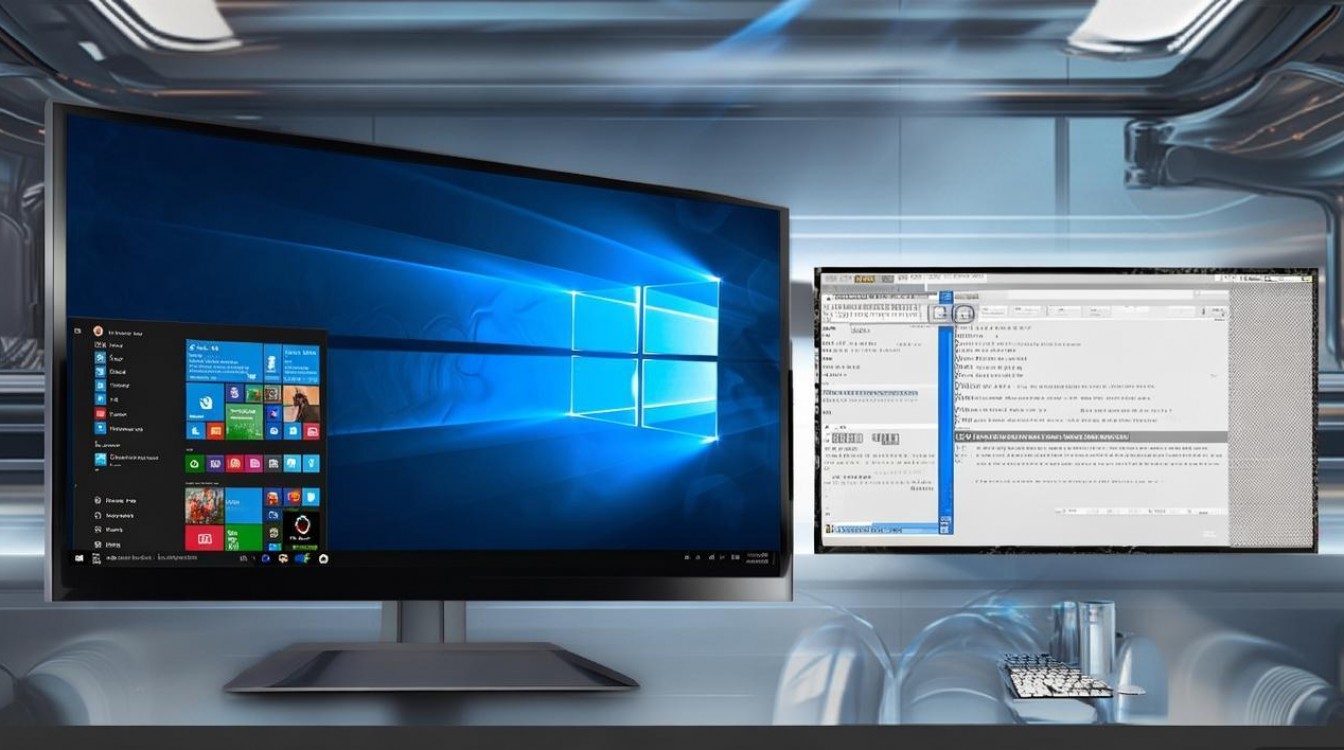Expand the hamburger icon at the Start menu corner
1344x750 pixels.
(x=78, y=331)
